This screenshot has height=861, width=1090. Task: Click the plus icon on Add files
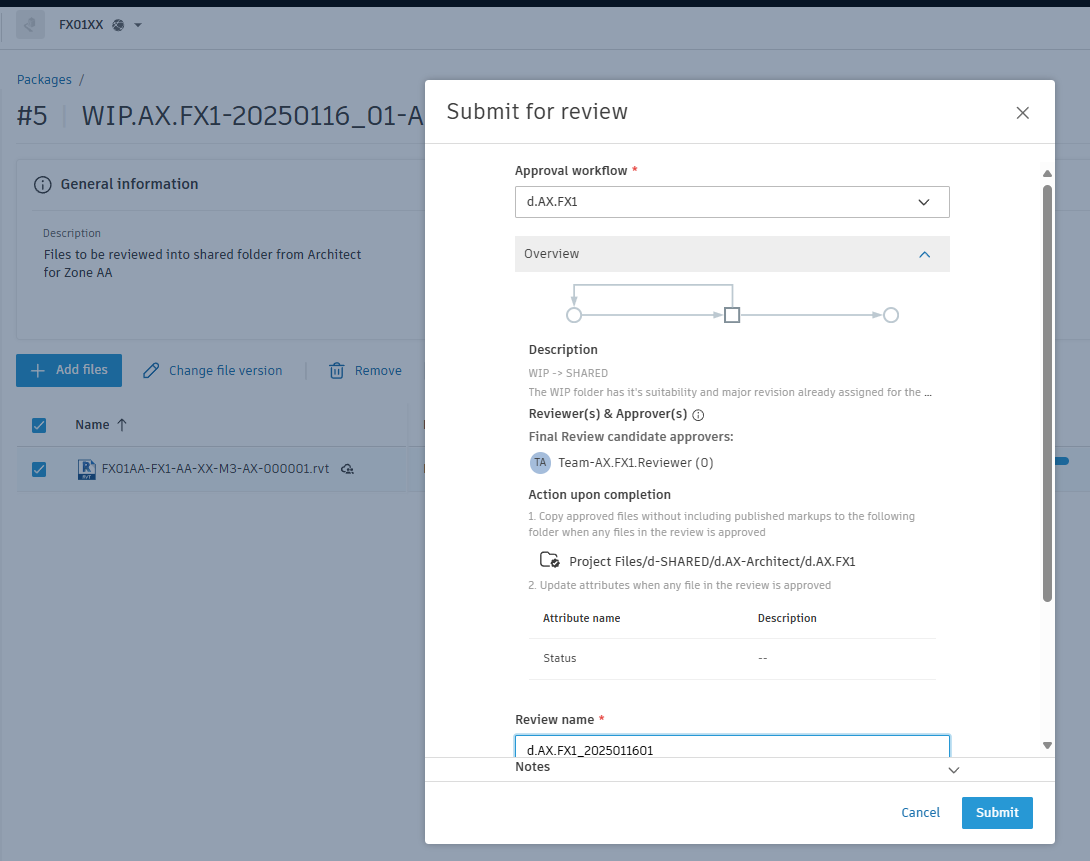(38, 370)
